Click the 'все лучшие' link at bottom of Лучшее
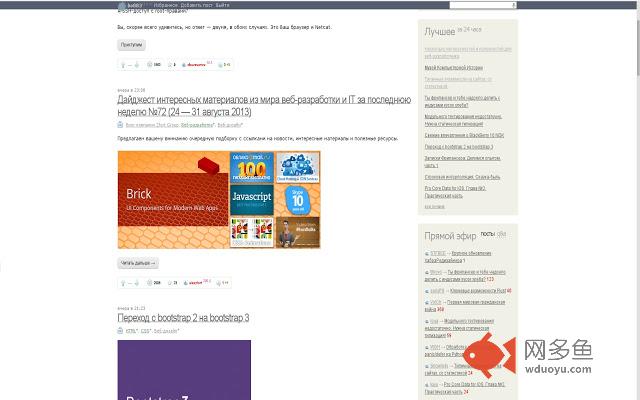The image size is (640, 400). [x=434, y=207]
